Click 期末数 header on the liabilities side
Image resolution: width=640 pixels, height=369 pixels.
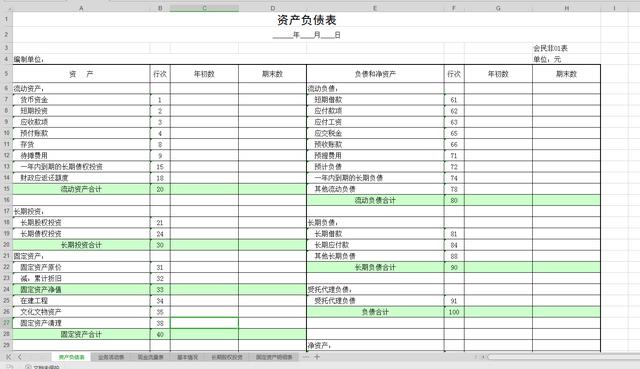[x=566, y=74]
